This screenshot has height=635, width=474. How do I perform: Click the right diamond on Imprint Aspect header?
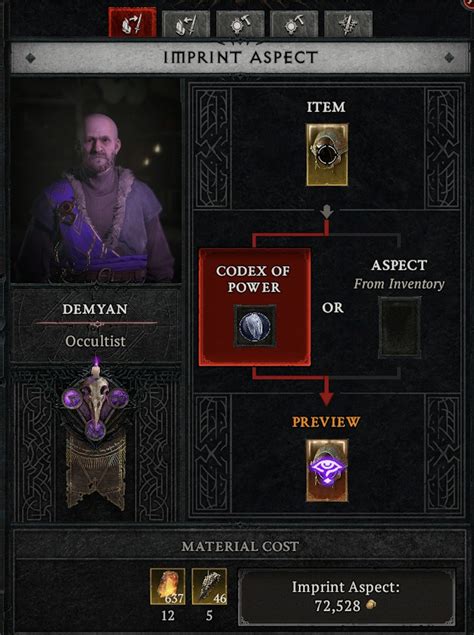tap(449, 58)
